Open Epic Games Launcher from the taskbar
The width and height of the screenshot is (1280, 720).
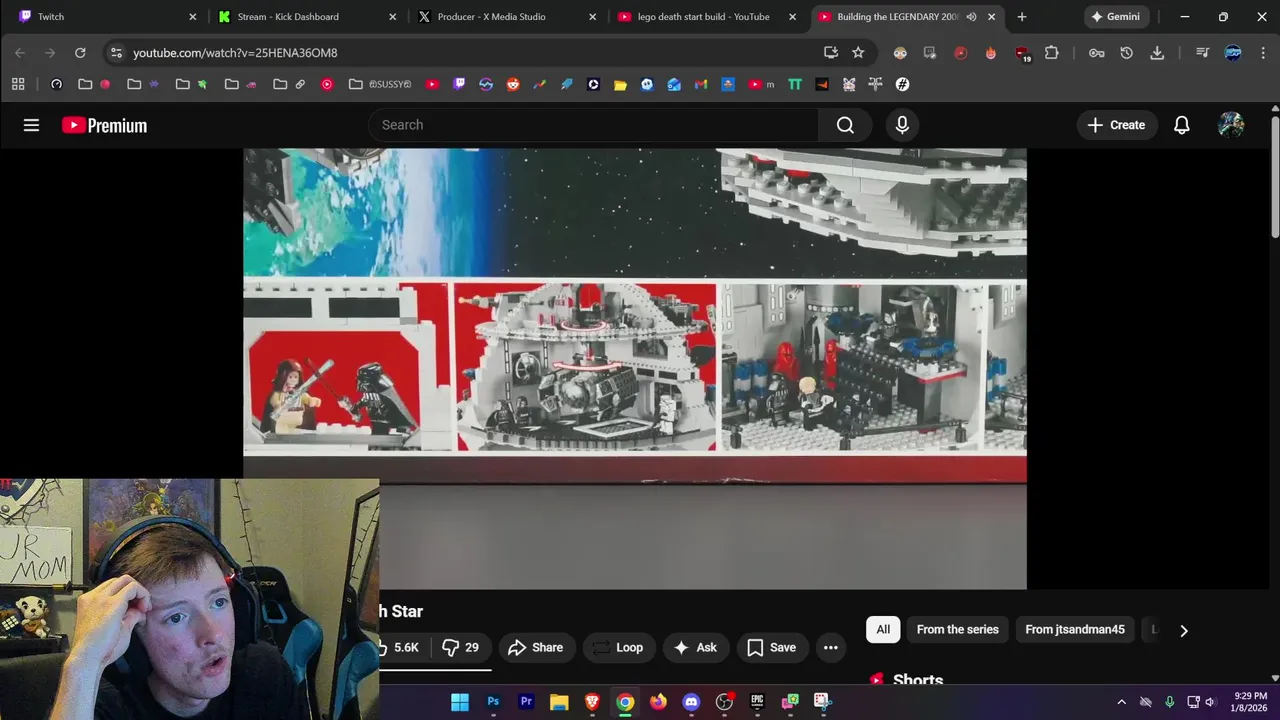coord(757,702)
